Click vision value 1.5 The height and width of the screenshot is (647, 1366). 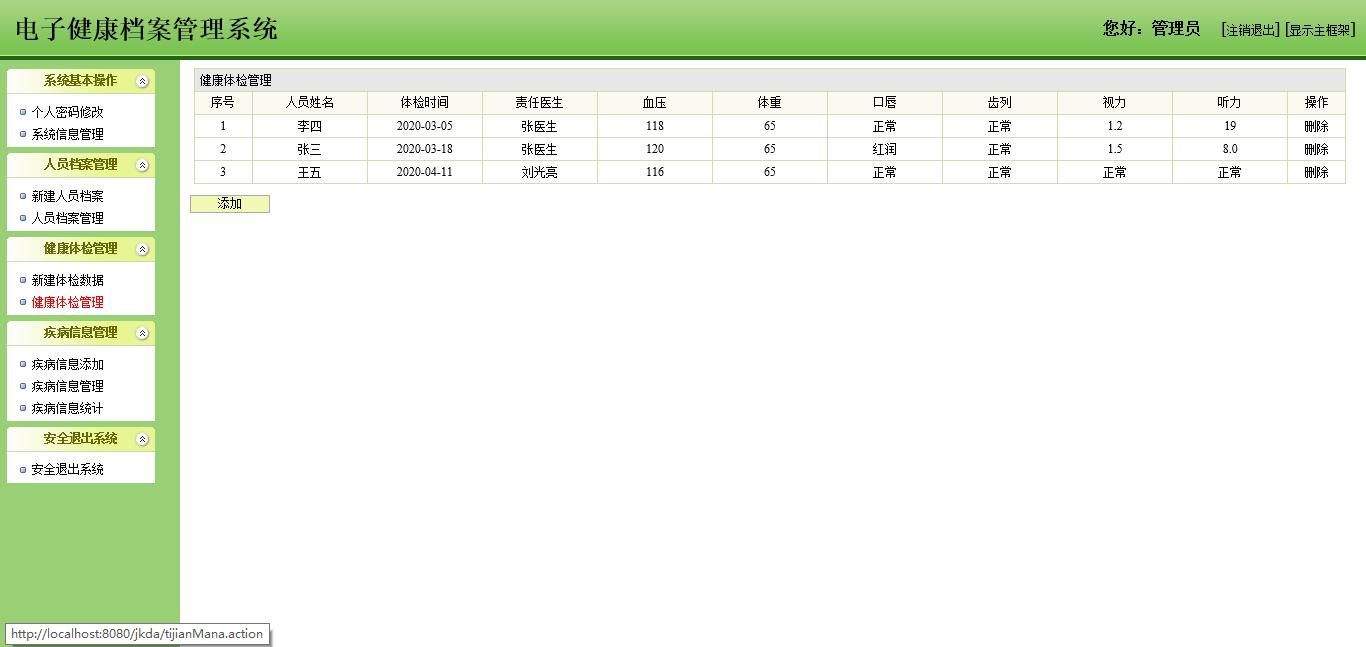(x=1115, y=149)
